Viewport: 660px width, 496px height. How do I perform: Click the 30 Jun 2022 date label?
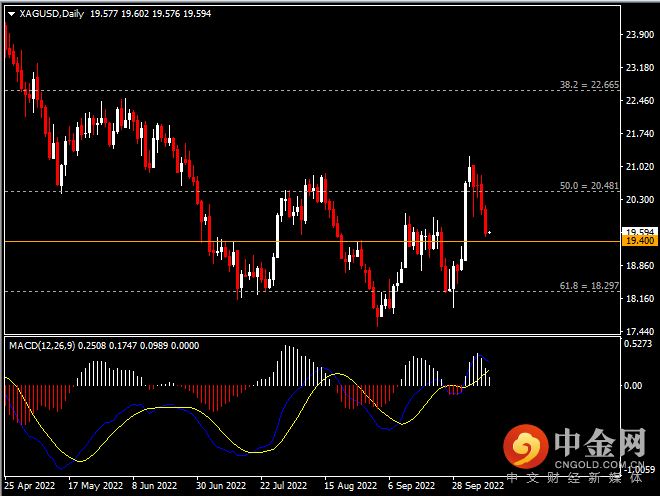point(221,485)
